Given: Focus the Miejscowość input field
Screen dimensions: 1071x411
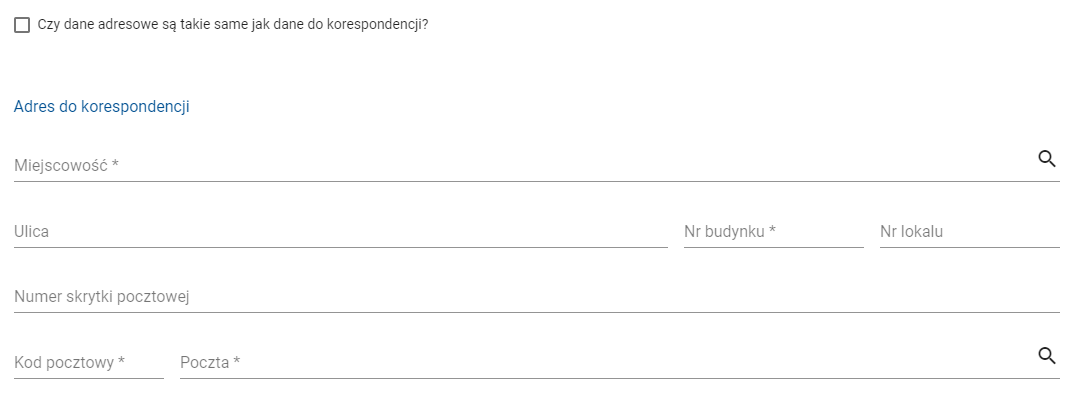Looking at the screenshot, I should 500,165.
